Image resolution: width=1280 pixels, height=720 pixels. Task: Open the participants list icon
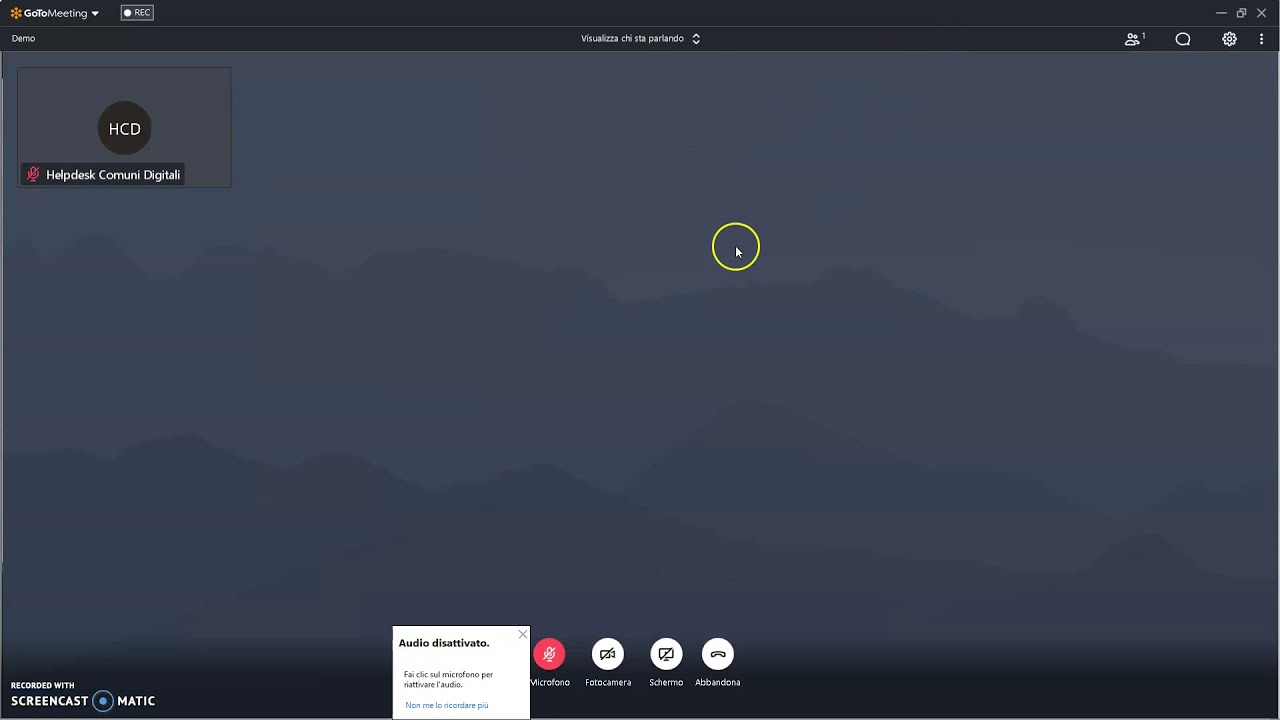[x=1133, y=39]
